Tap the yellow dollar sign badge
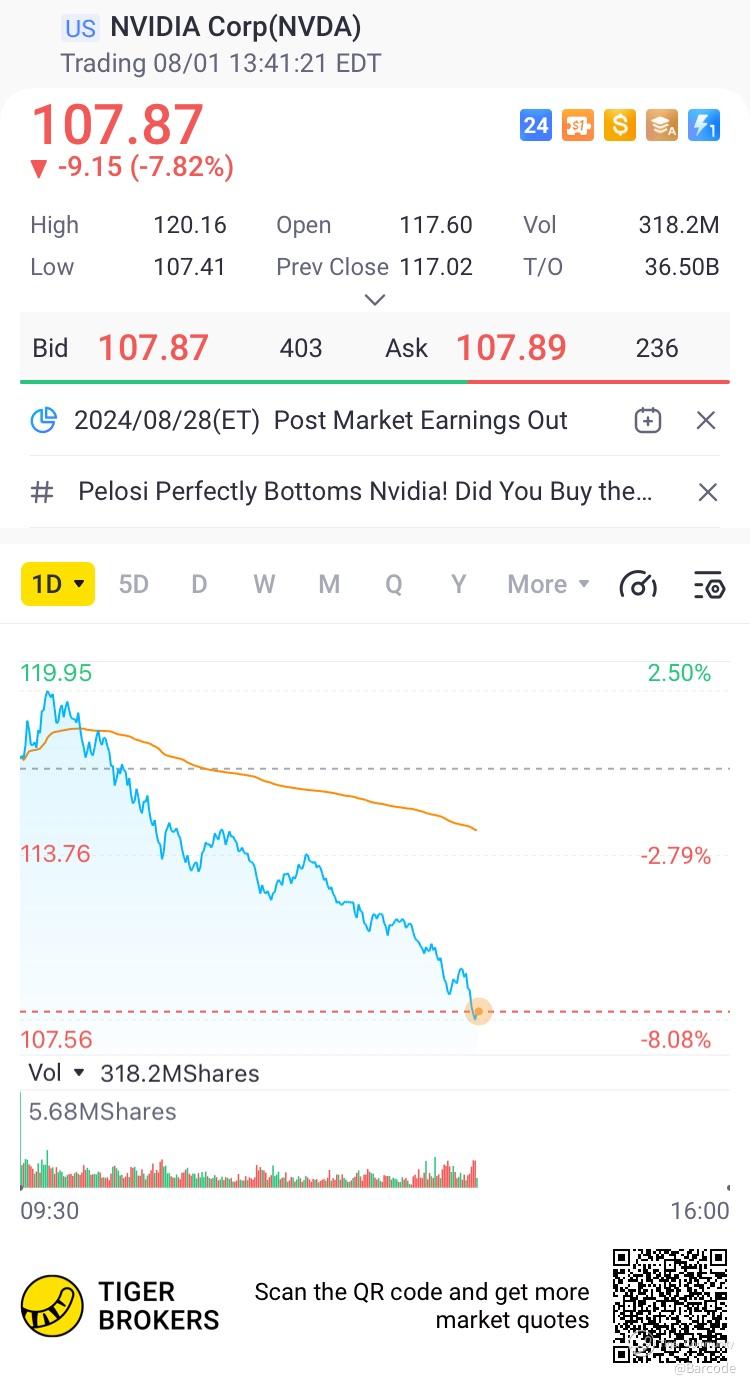The height and width of the screenshot is (1386, 750). 619,125
